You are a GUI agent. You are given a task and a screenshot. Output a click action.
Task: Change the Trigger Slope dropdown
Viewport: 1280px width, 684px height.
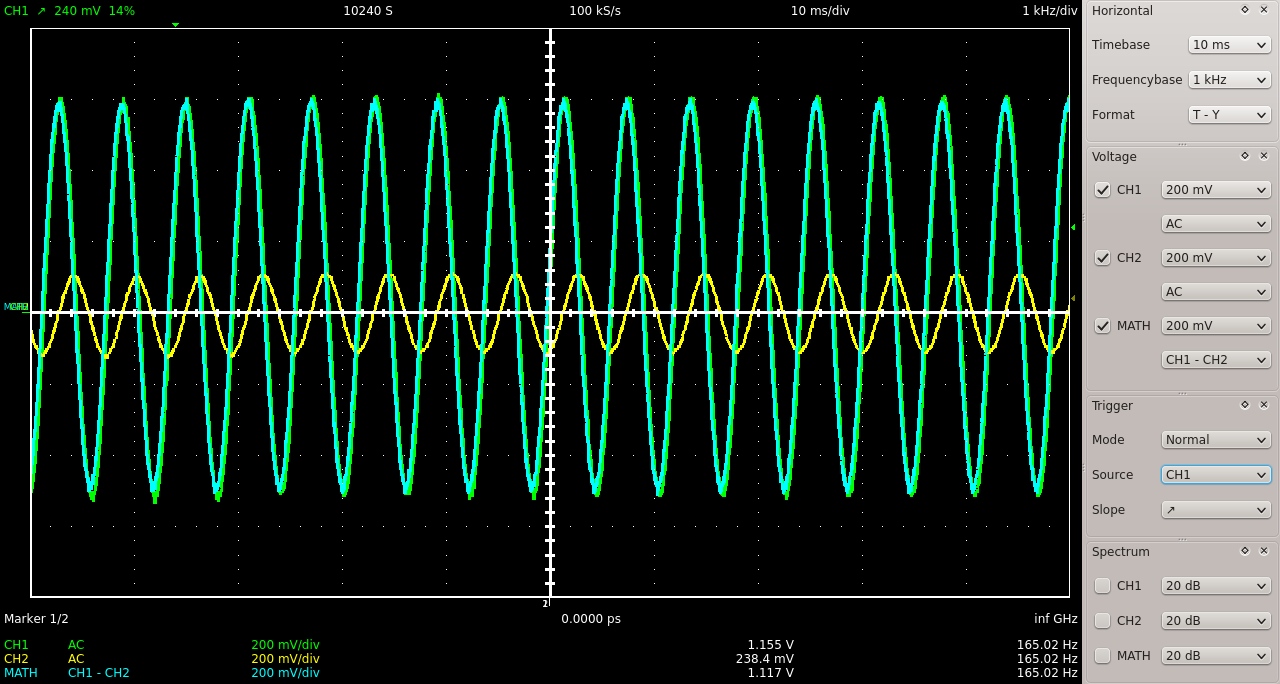pos(1215,510)
